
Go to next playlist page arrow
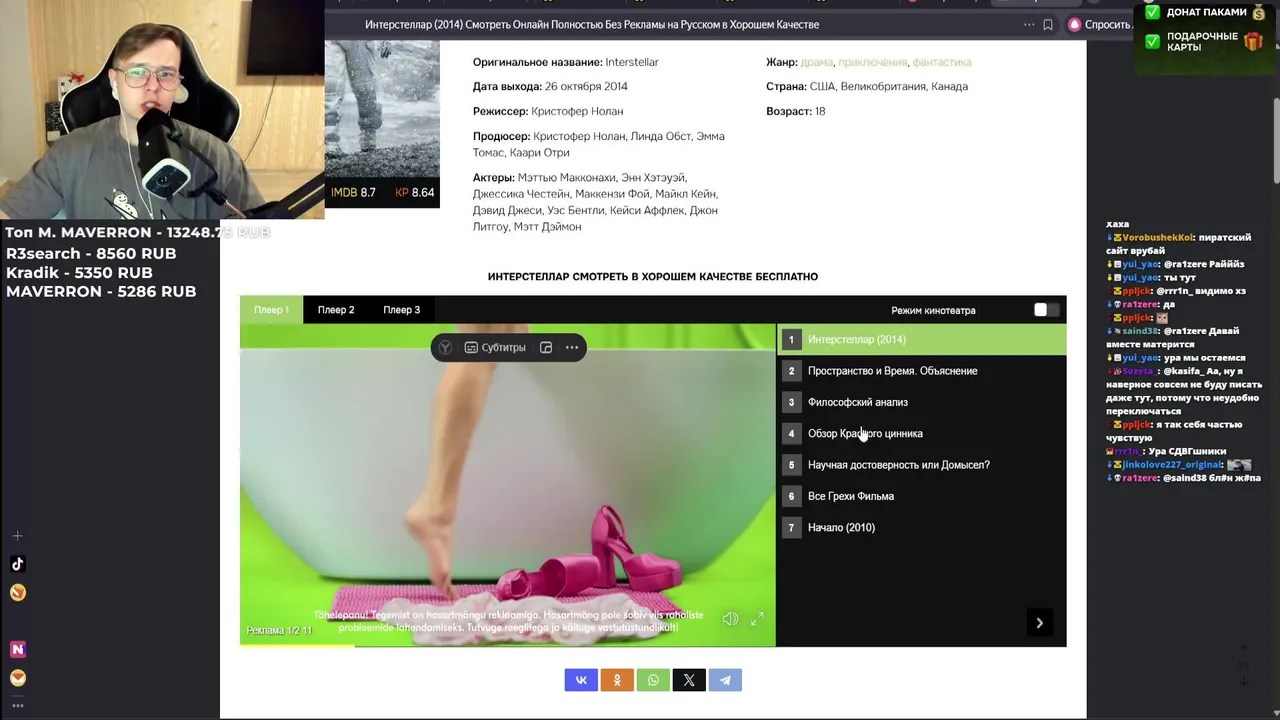pyautogui.click(x=1039, y=623)
